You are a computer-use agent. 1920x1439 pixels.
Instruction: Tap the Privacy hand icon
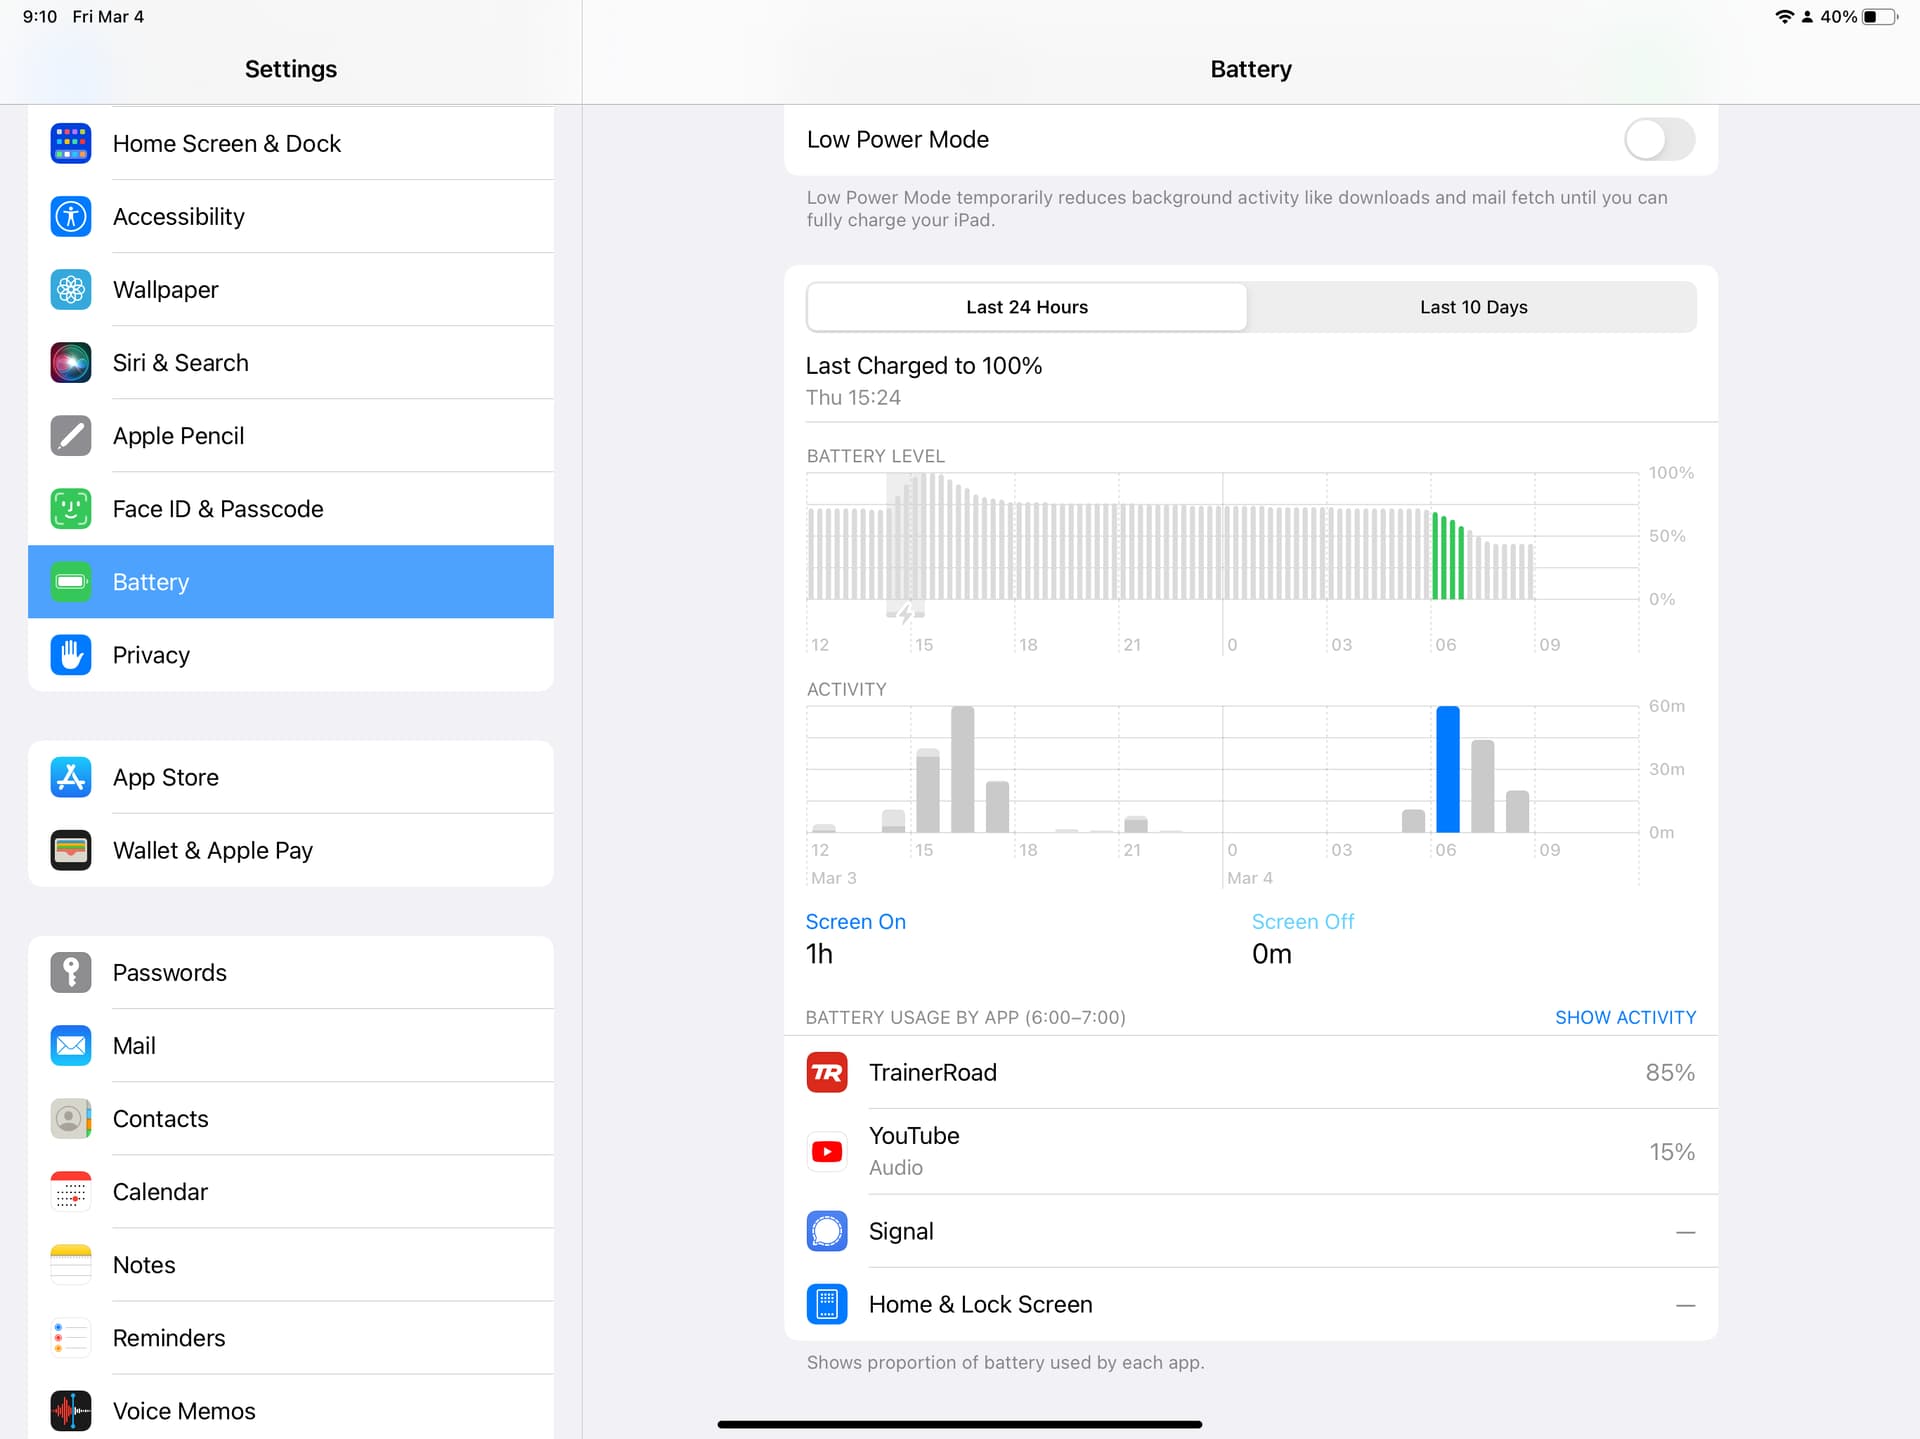pyautogui.click(x=71, y=655)
